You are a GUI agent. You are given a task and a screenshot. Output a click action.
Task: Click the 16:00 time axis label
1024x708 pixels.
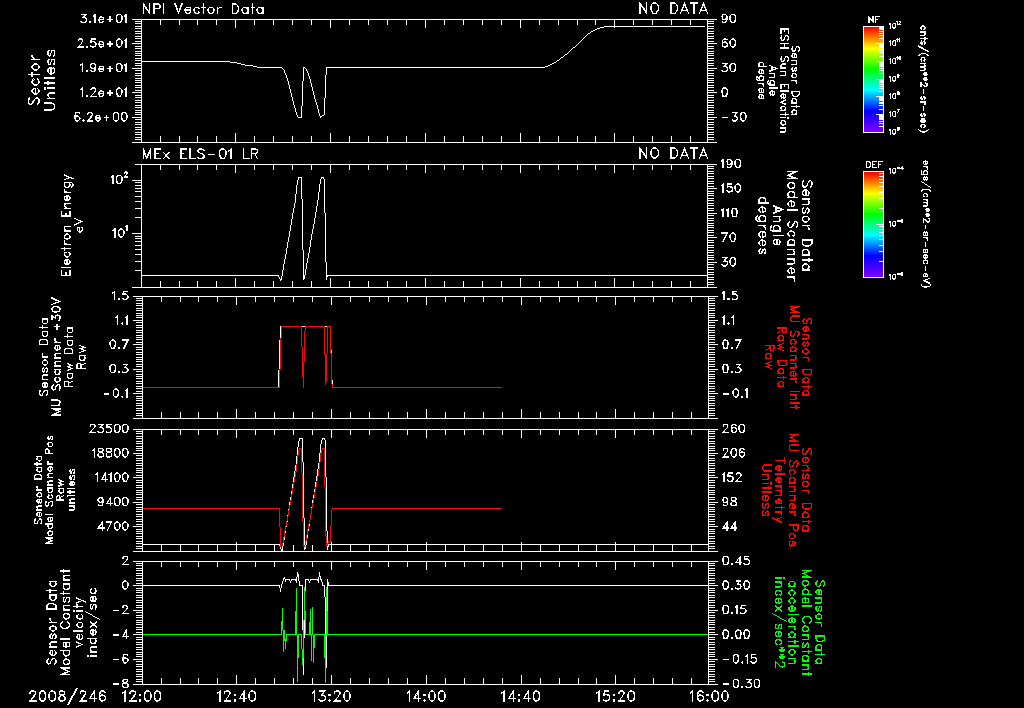click(709, 696)
